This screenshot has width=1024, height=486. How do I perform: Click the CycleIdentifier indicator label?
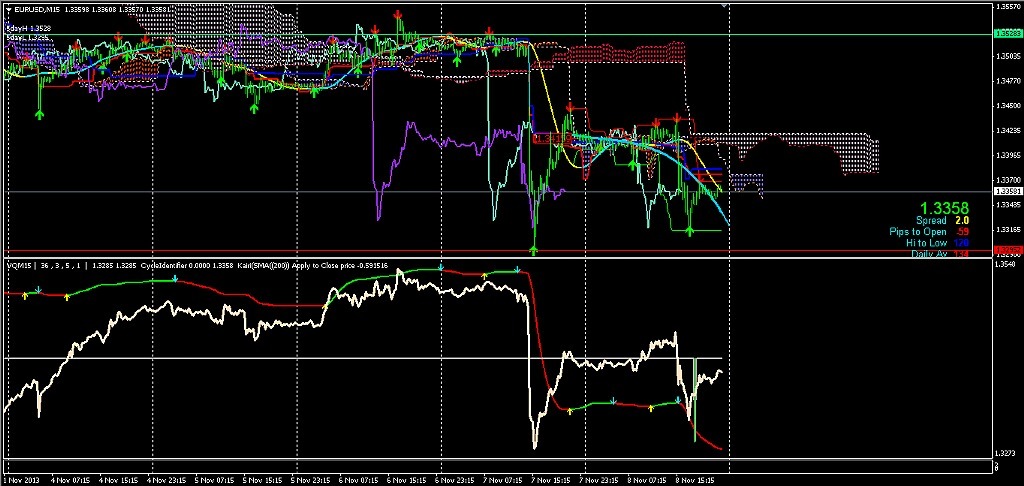click(164, 266)
